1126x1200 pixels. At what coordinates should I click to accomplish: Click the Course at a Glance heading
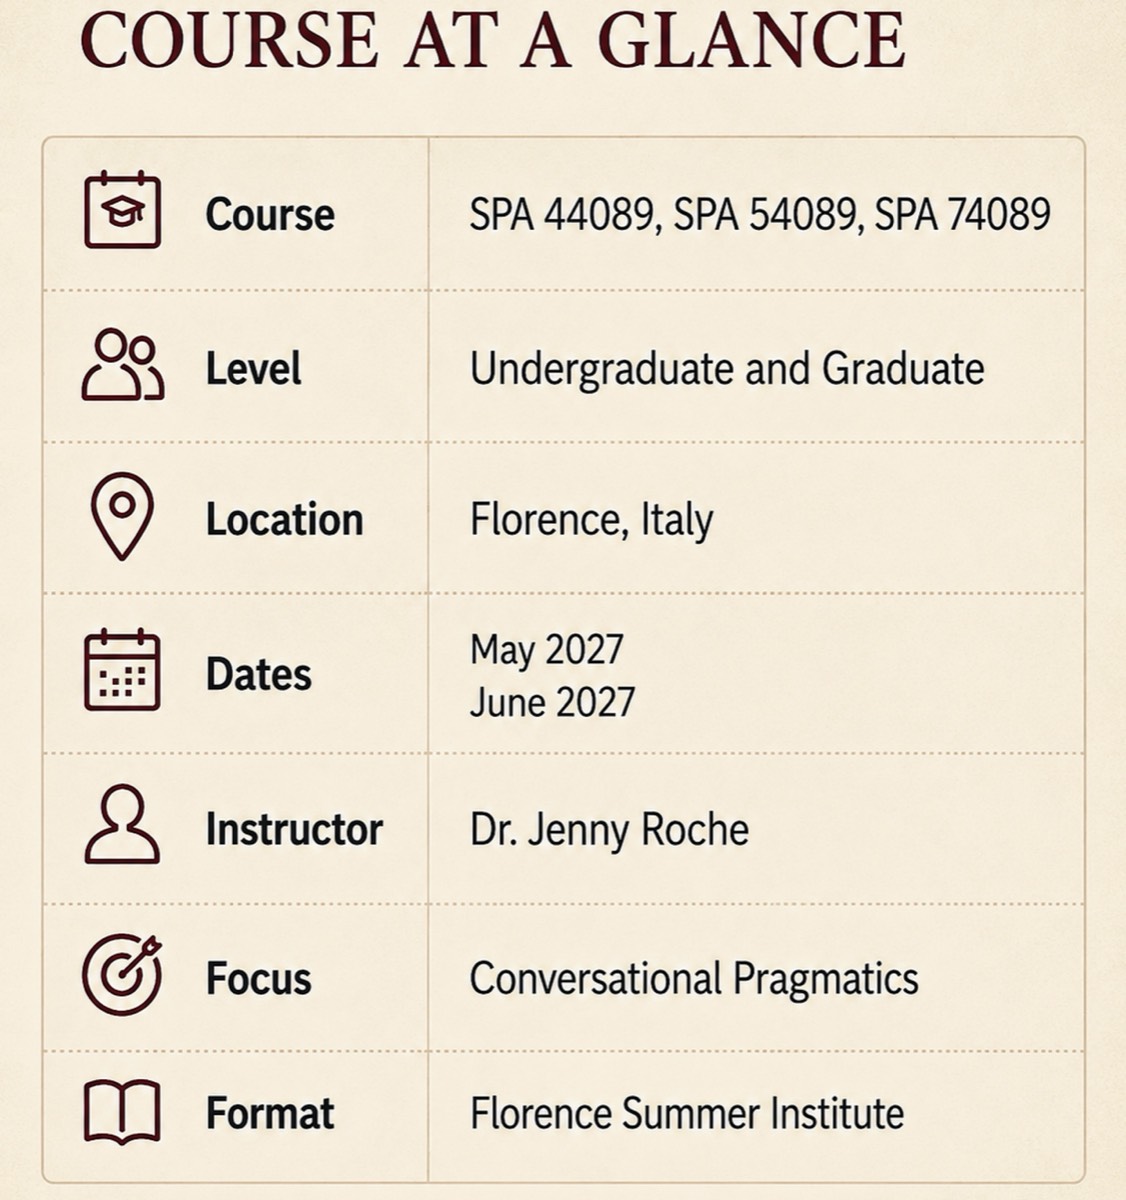pos(493,40)
